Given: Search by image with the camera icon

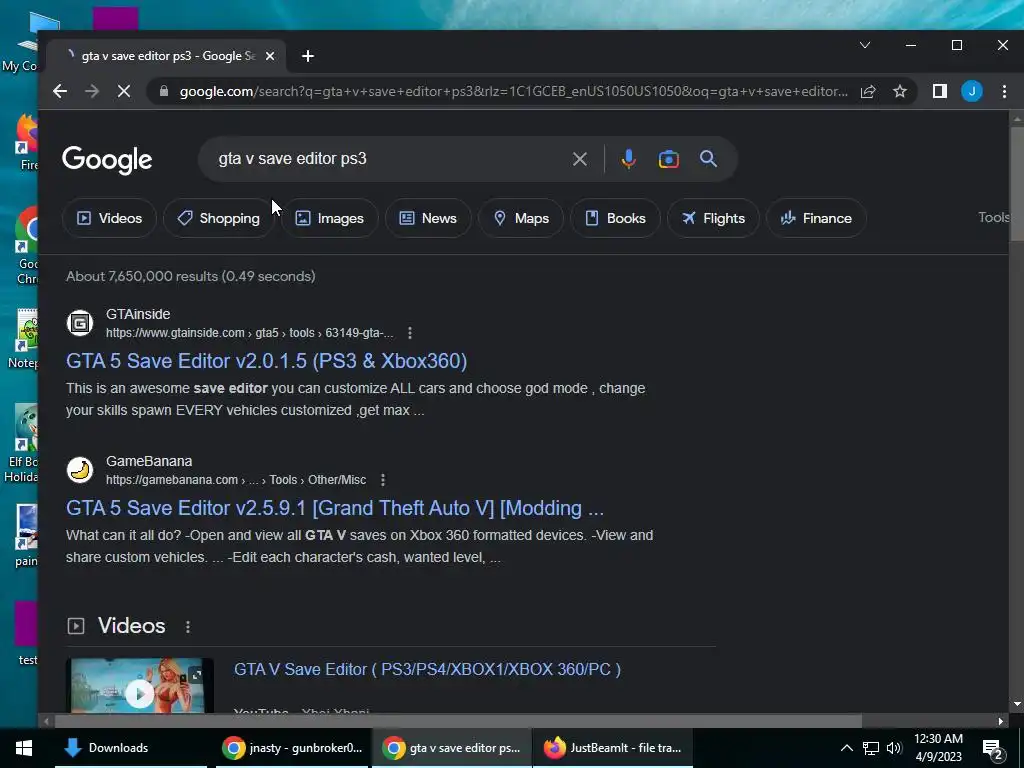Looking at the screenshot, I should click(x=669, y=159).
